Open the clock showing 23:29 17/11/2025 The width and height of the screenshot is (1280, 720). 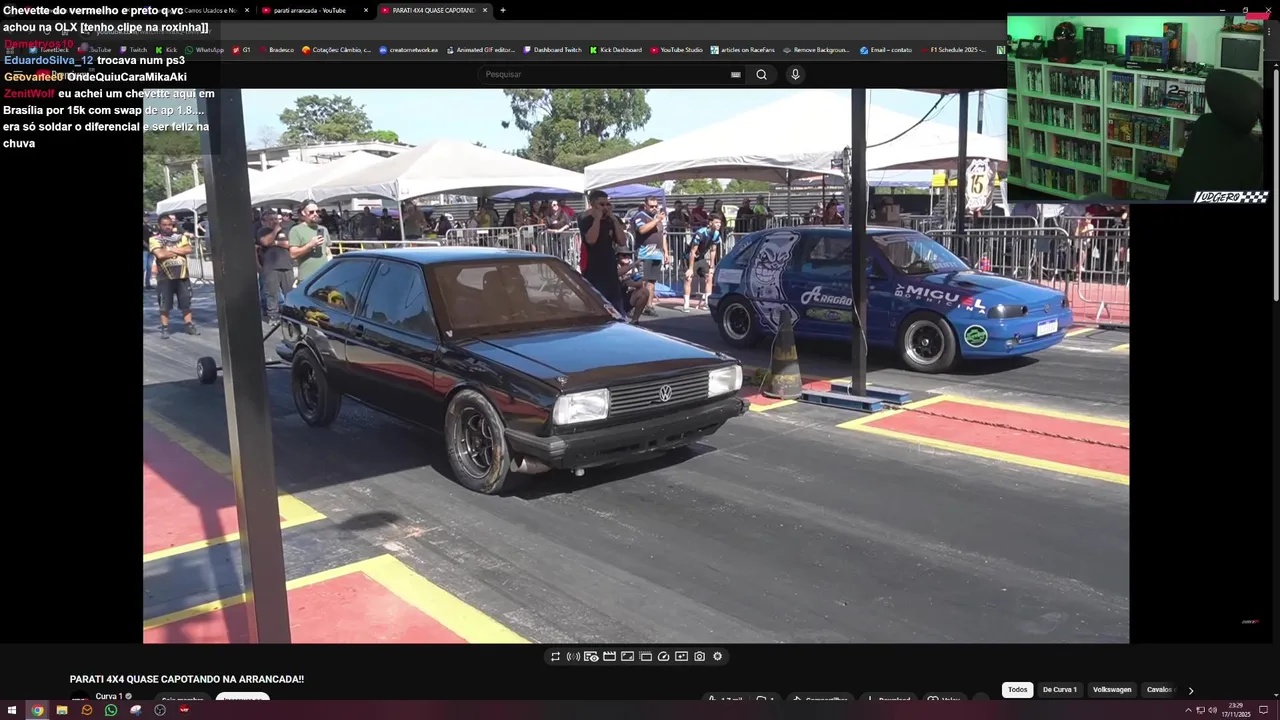click(x=1236, y=710)
